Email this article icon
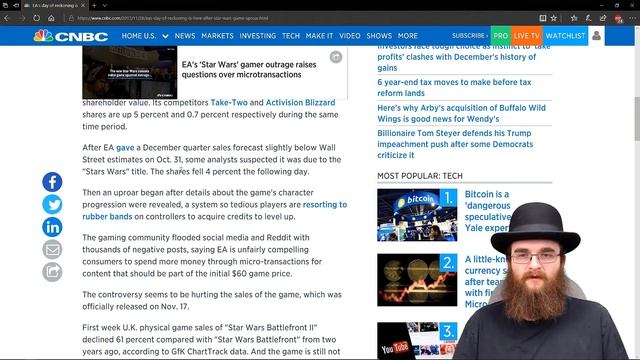Viewport: 640px width, 360px height. click(52, 249)
